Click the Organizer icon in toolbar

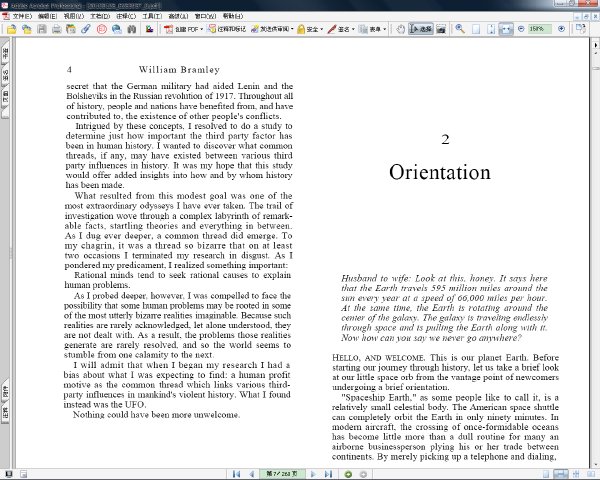click(x=71, y=29)
